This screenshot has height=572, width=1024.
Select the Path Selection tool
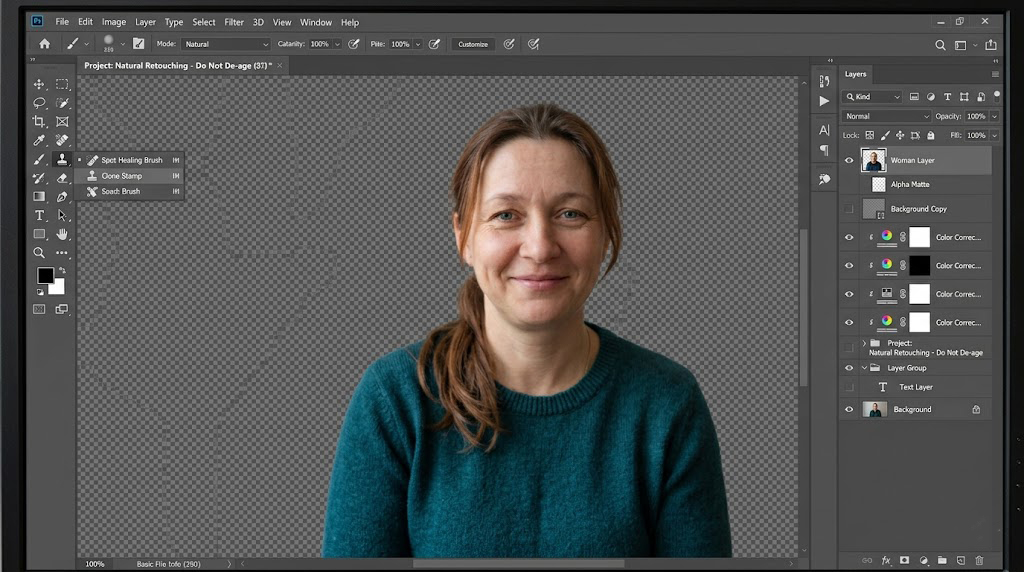coord(62,215)
